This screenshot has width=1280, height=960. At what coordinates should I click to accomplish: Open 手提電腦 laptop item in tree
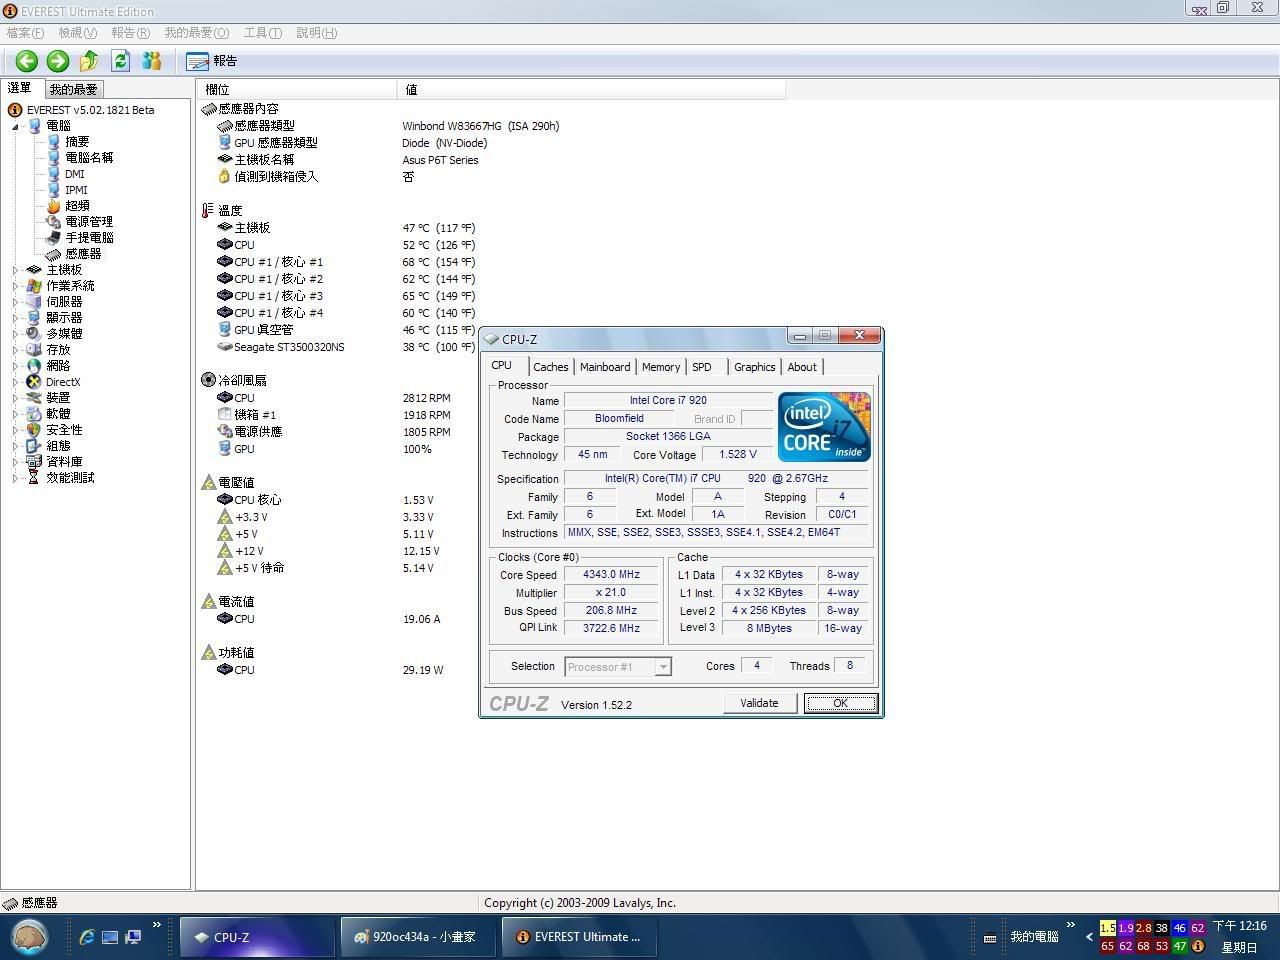pyautogui.click(x=89, y=238)
